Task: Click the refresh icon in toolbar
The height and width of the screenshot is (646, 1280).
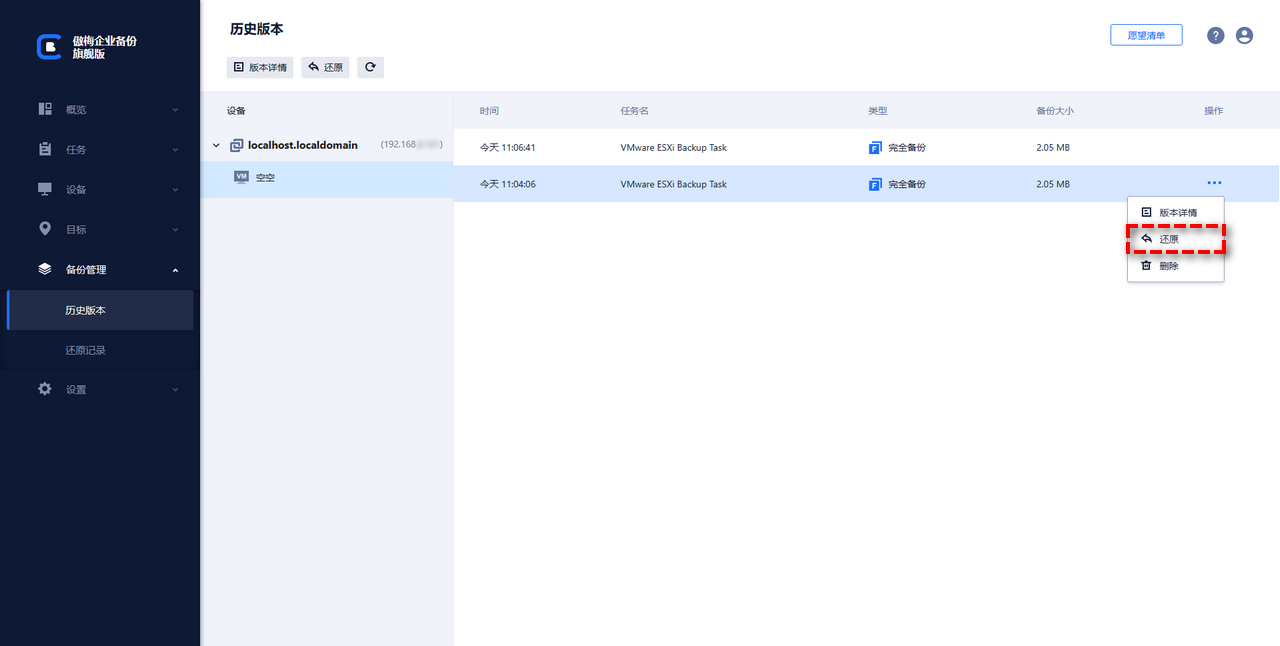Action: (370, 67)
